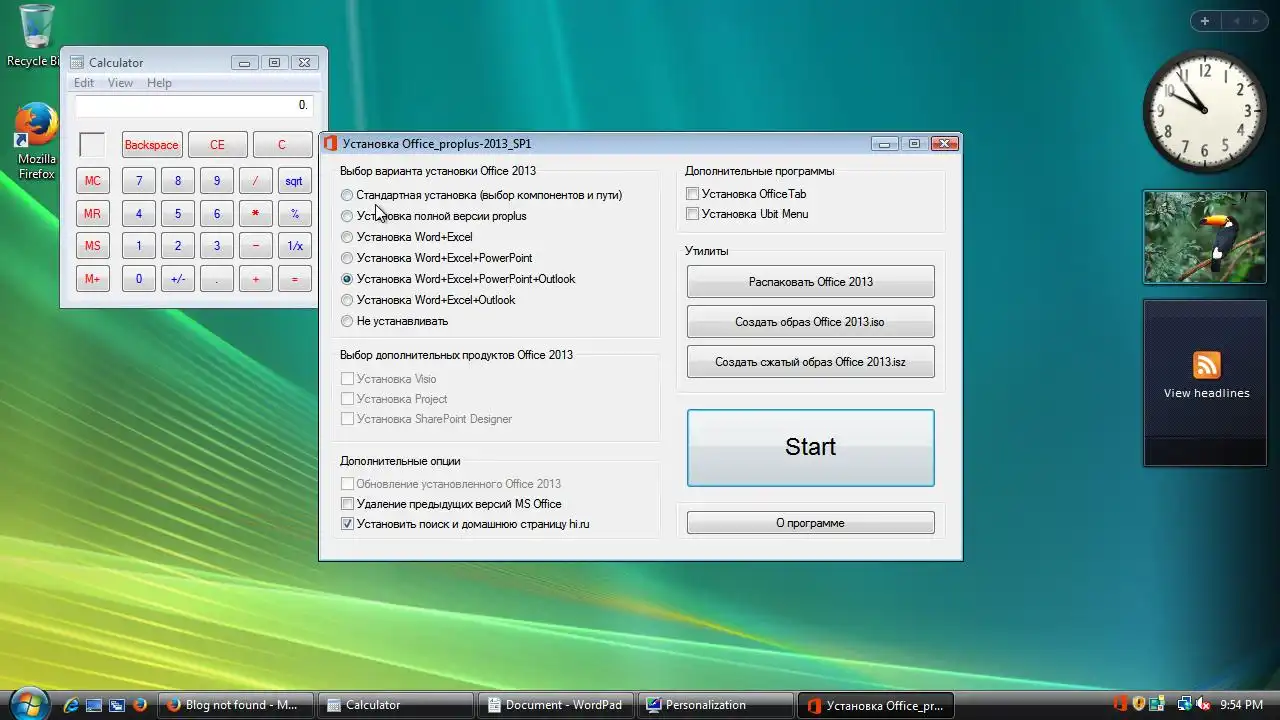The width and height of the screenshot is (1280, 720).
Task: Enable Установка OfficeTab checkbox
Action: tap(692, 194)
